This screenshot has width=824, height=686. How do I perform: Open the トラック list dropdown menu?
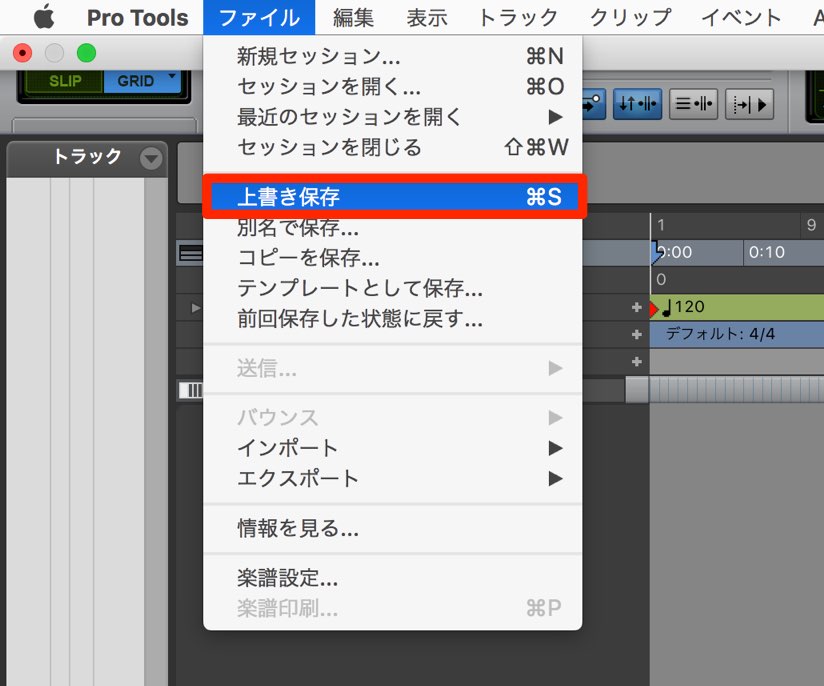(151, 158)
